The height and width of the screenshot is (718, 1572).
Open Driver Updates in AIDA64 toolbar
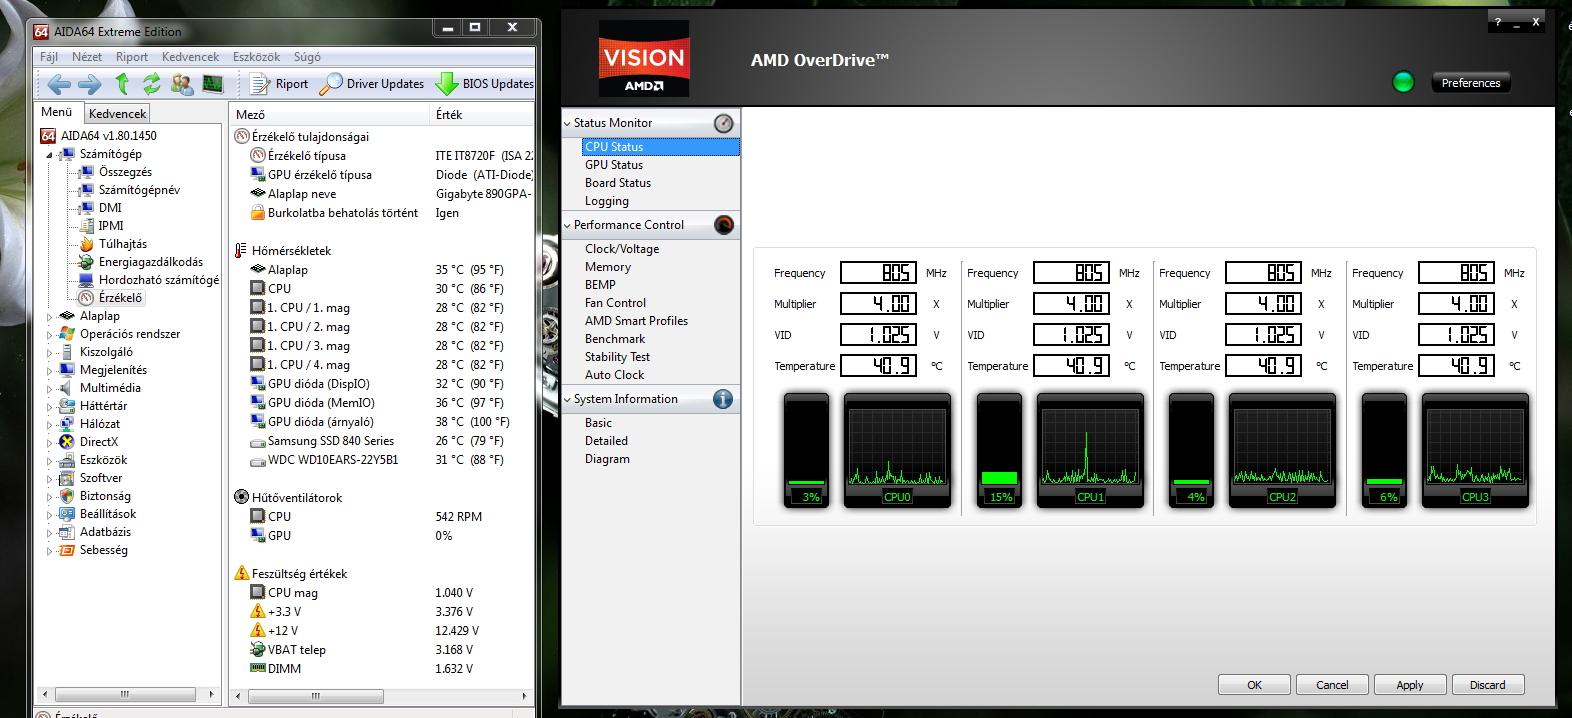click(x=372, y=84)
